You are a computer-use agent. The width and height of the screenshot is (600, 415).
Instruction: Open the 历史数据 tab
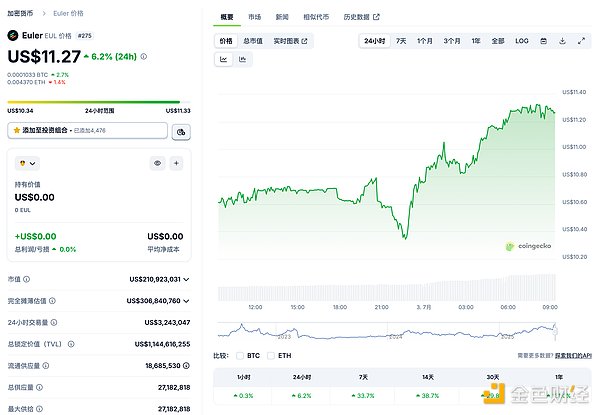click(x=363, y=17)
